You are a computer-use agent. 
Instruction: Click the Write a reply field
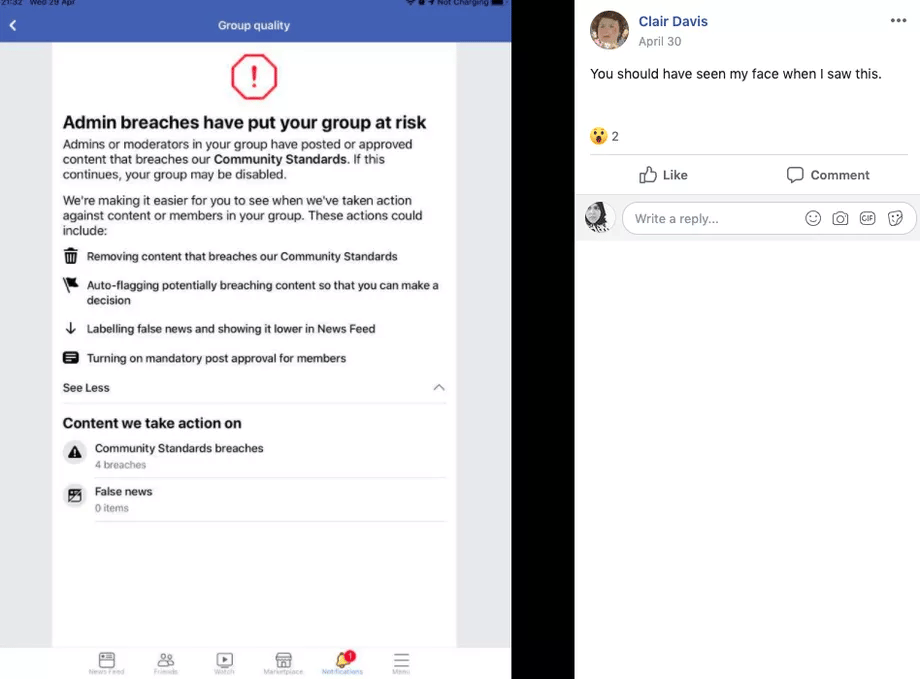(x=769, y=218)
